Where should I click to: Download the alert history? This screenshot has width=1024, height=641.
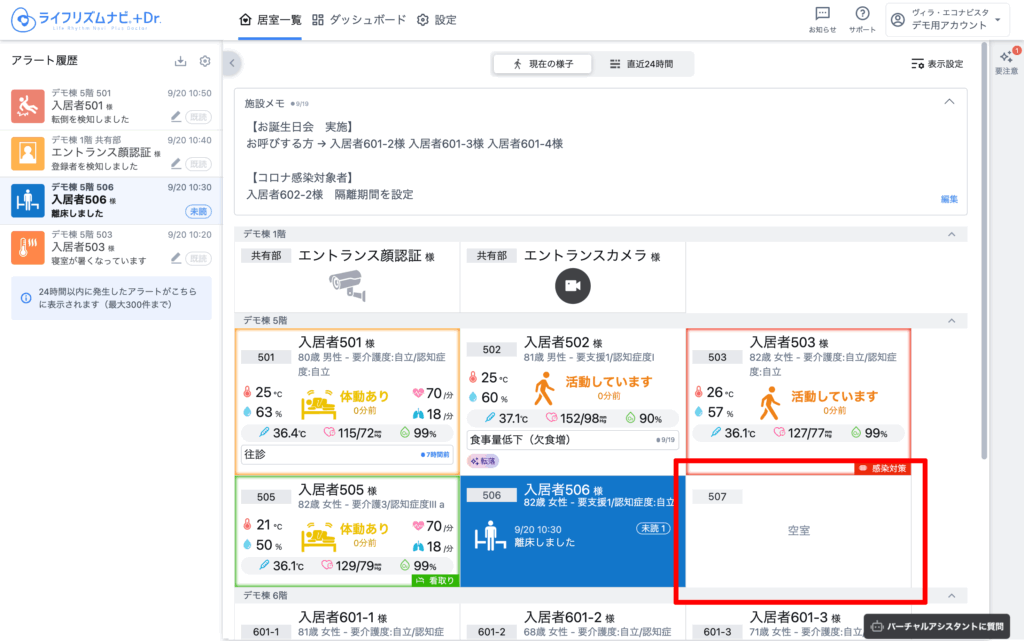pyautogui.click(x=180, y=62)
